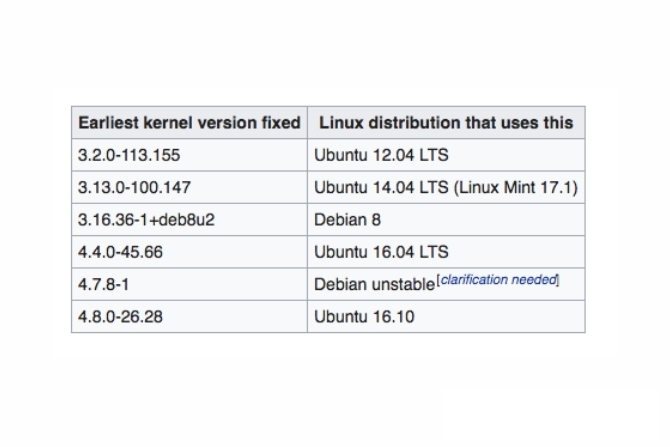Click the 3.13.0-100.147 version cell
Viewport: 670px width, 447px height.
pyautogui.click(x=189, y=187)
